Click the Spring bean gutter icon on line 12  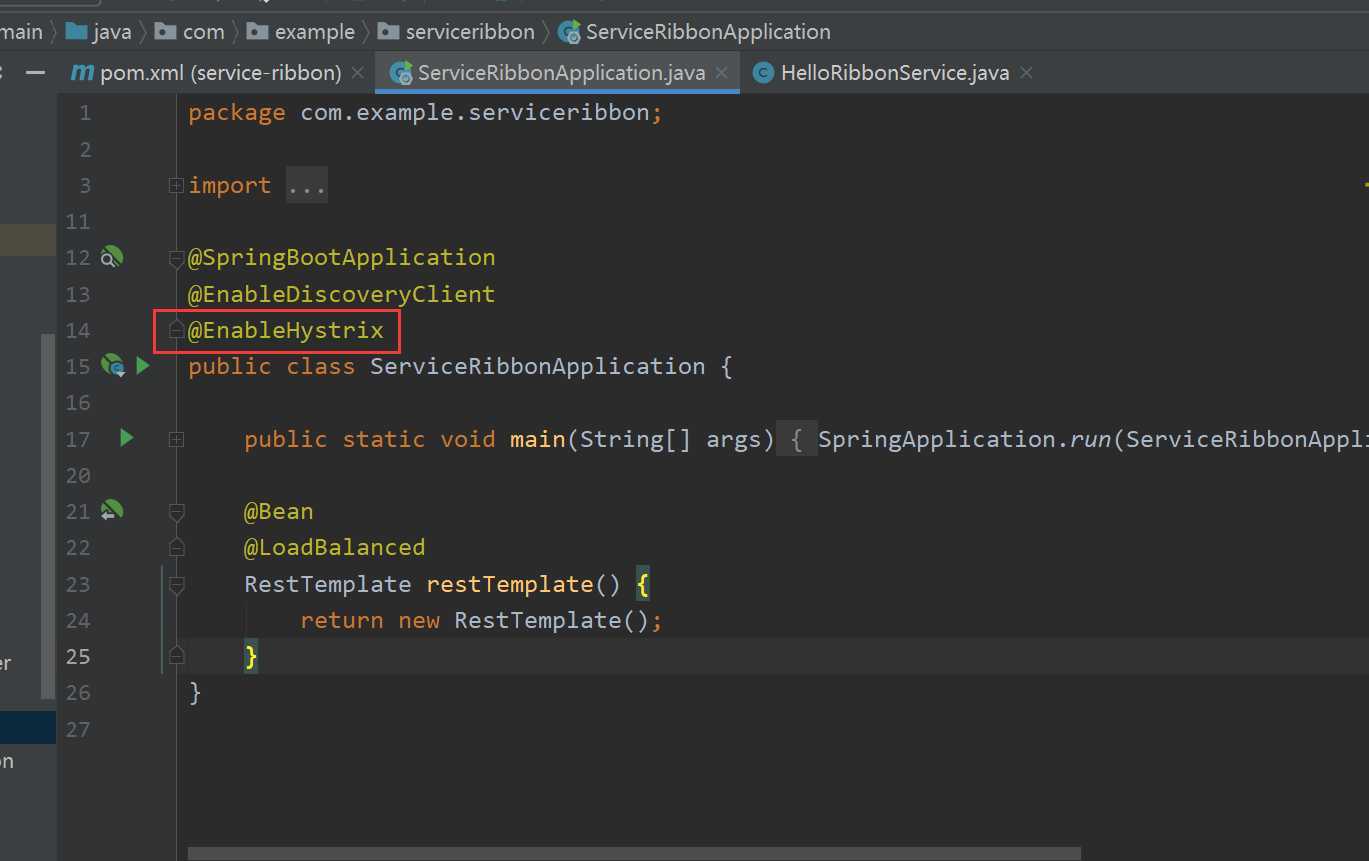pyautogui.click(x=112, y=258)
